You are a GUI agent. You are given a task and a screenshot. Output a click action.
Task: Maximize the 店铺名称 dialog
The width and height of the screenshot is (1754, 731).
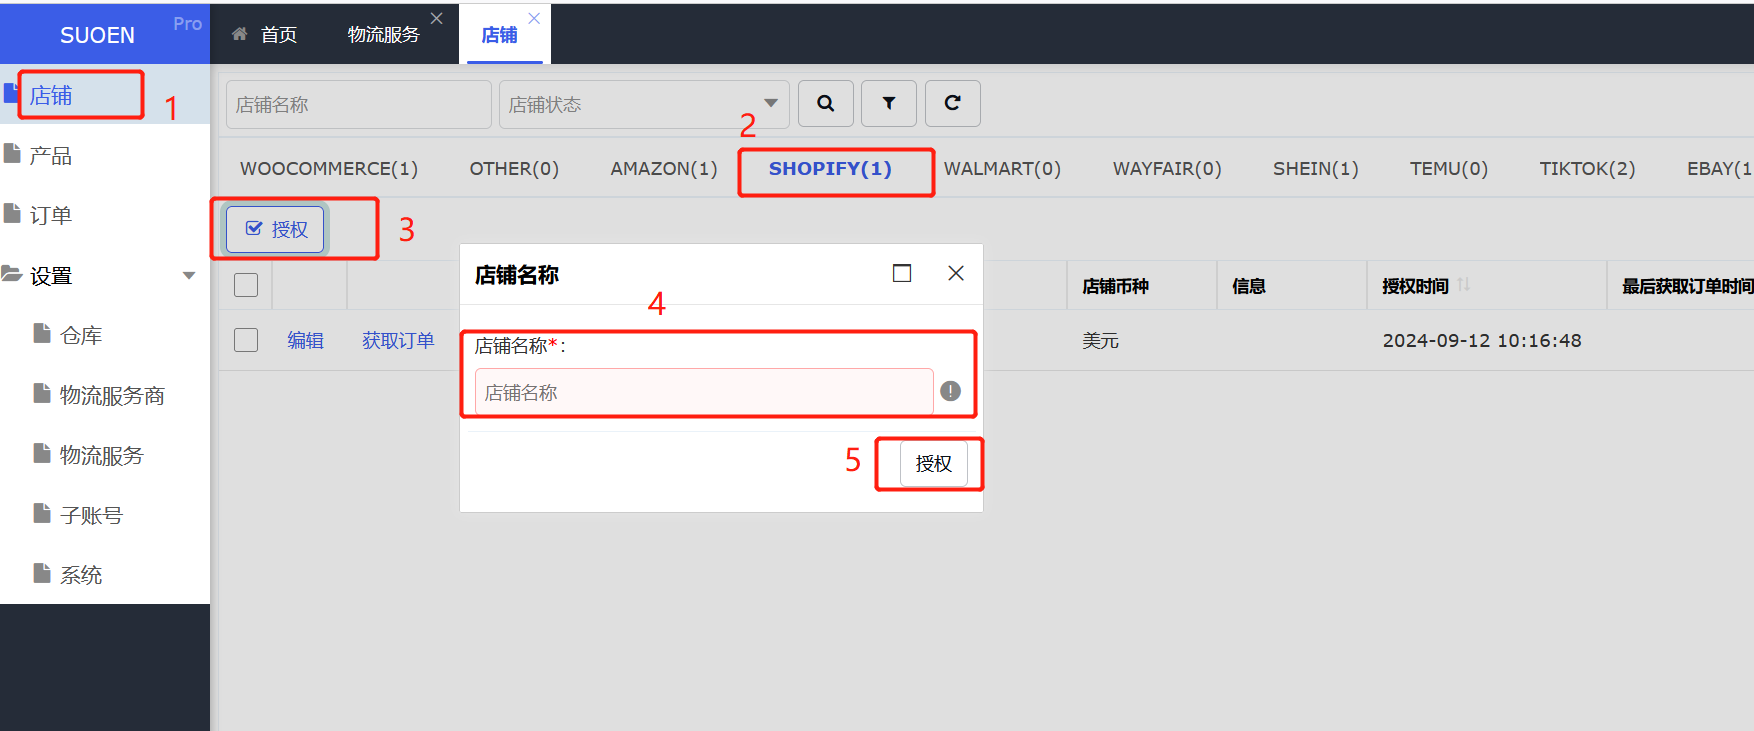click(902, 273)
